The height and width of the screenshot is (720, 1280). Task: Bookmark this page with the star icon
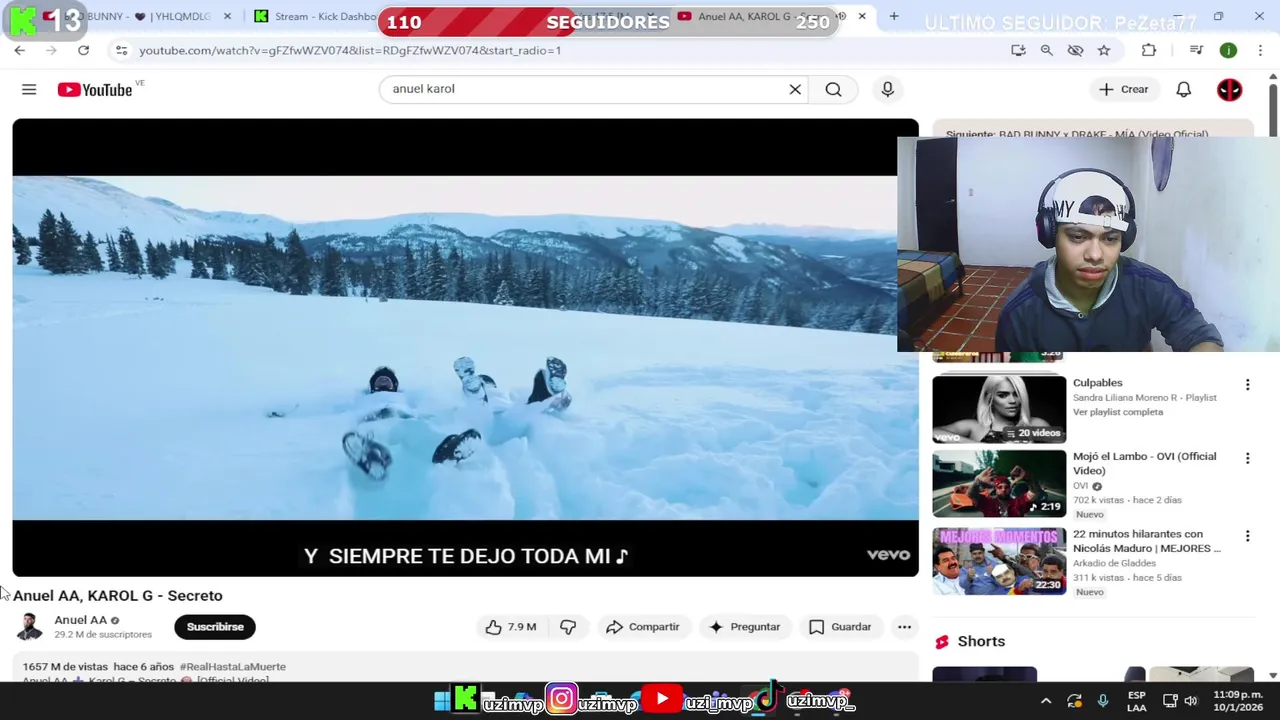1104,50
